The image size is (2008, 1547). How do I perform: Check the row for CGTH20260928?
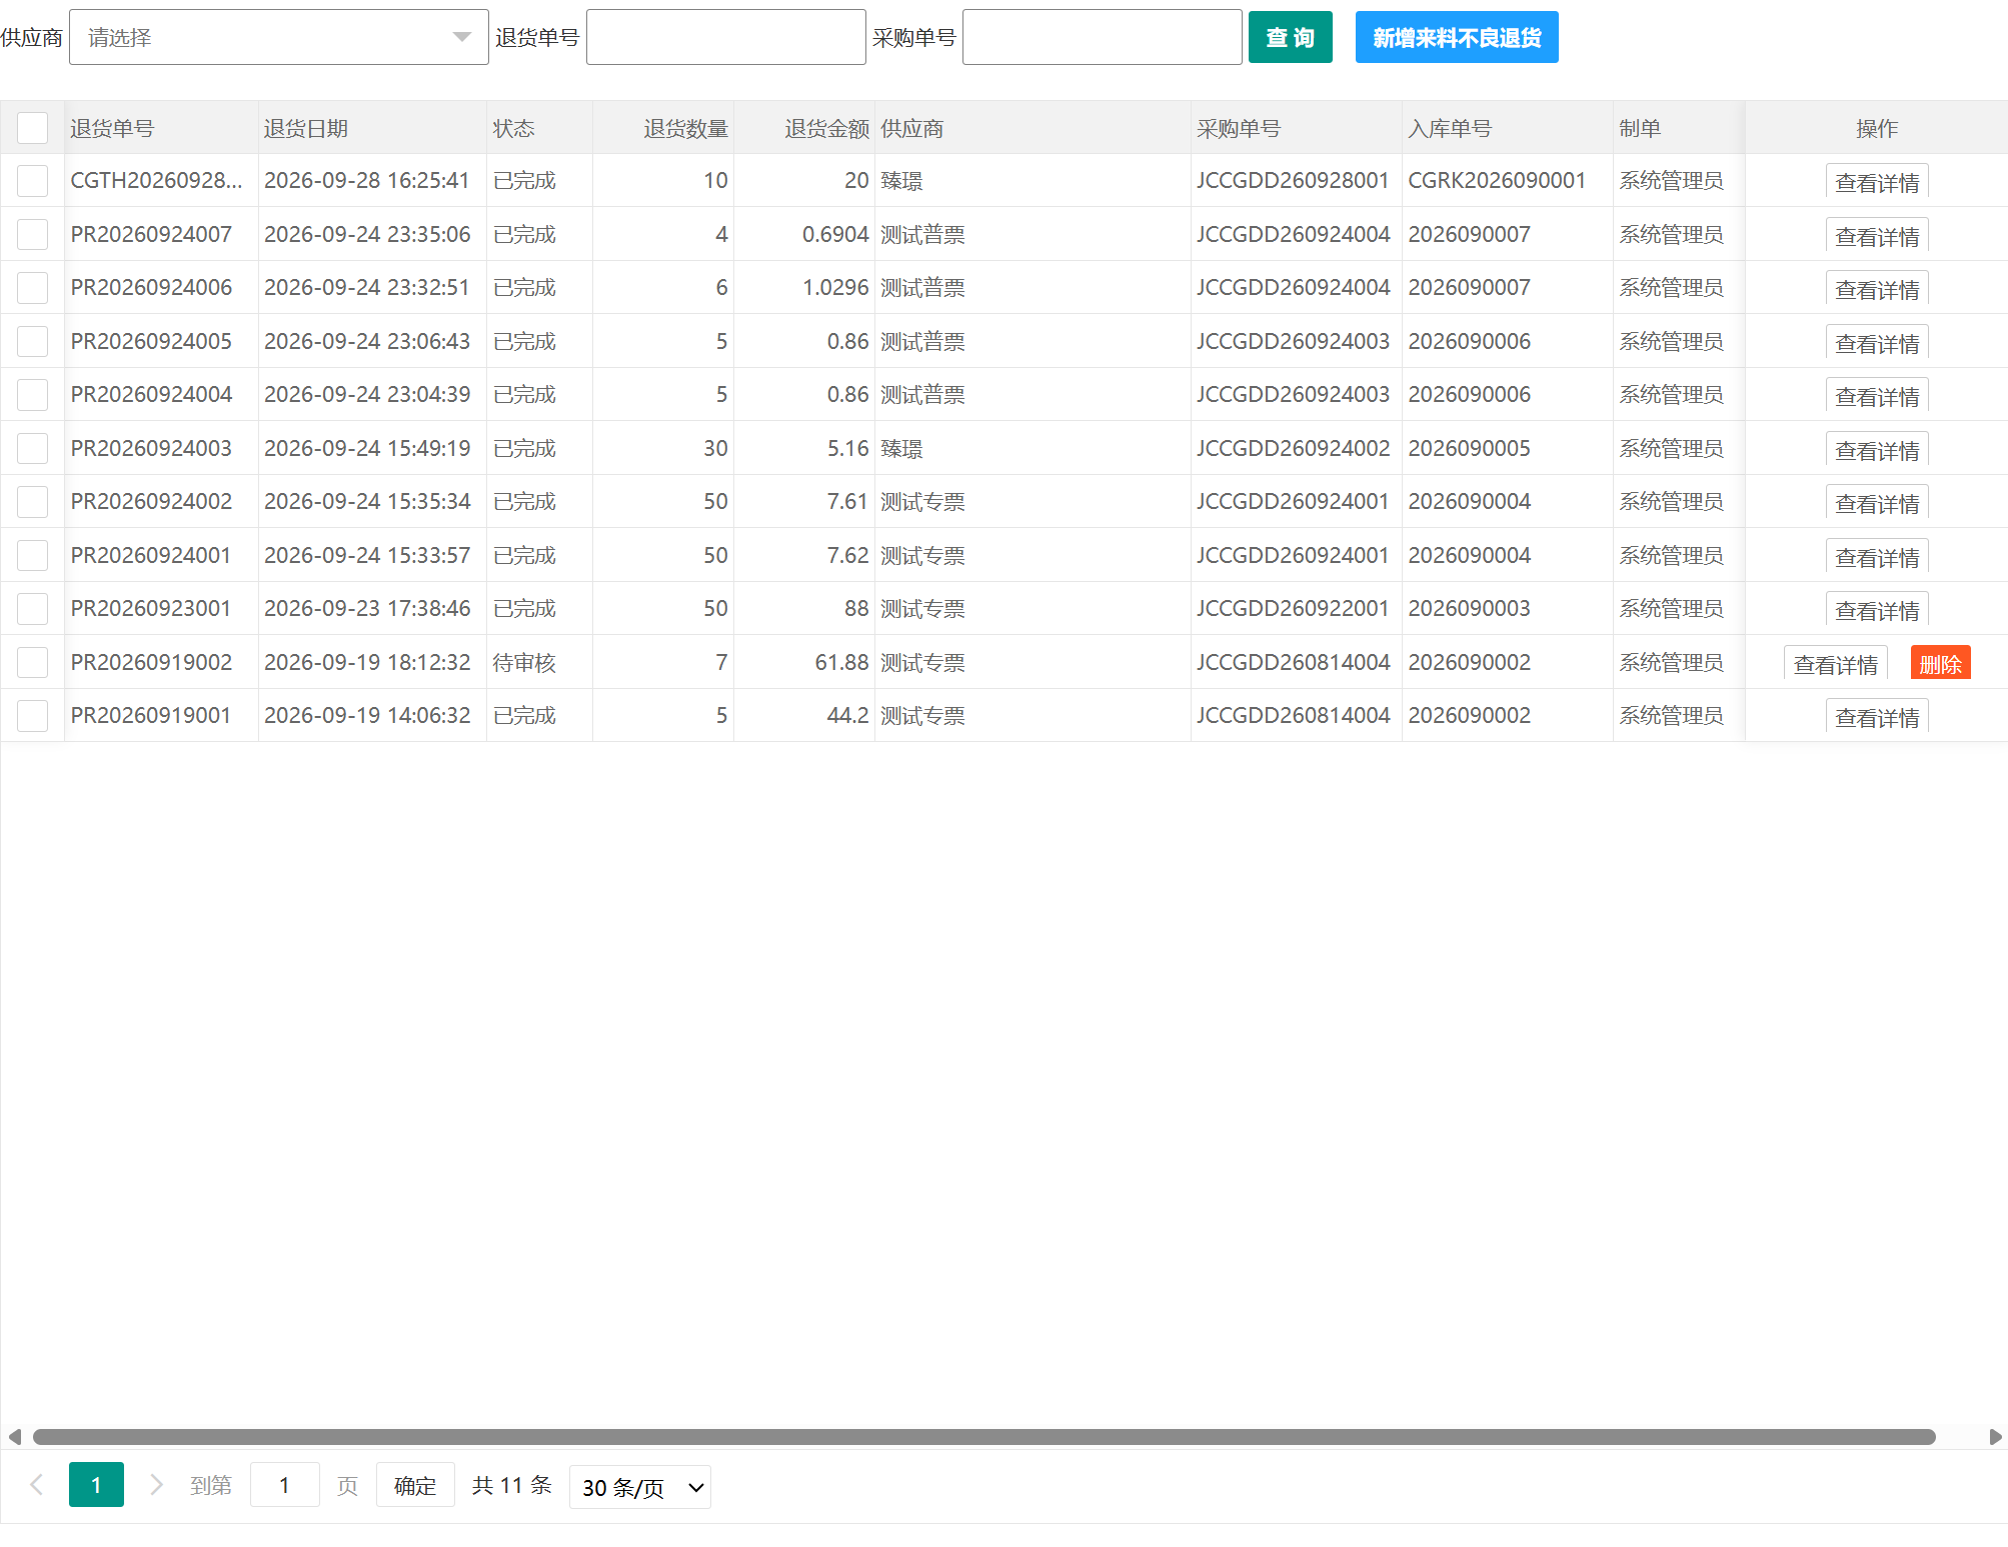point(32,181)
